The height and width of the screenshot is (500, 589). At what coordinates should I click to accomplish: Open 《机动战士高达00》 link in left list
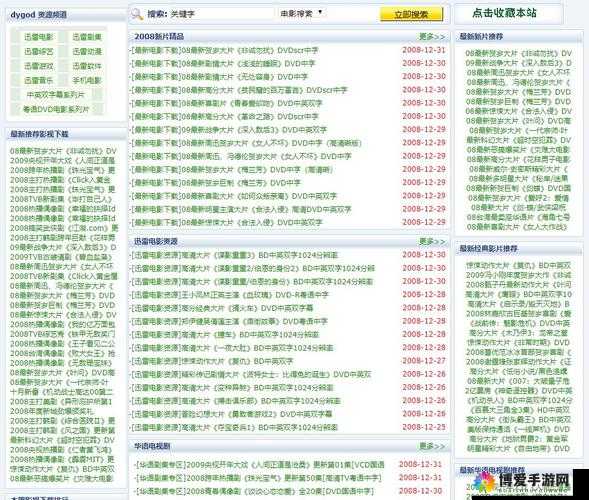(x=61, y=392)
